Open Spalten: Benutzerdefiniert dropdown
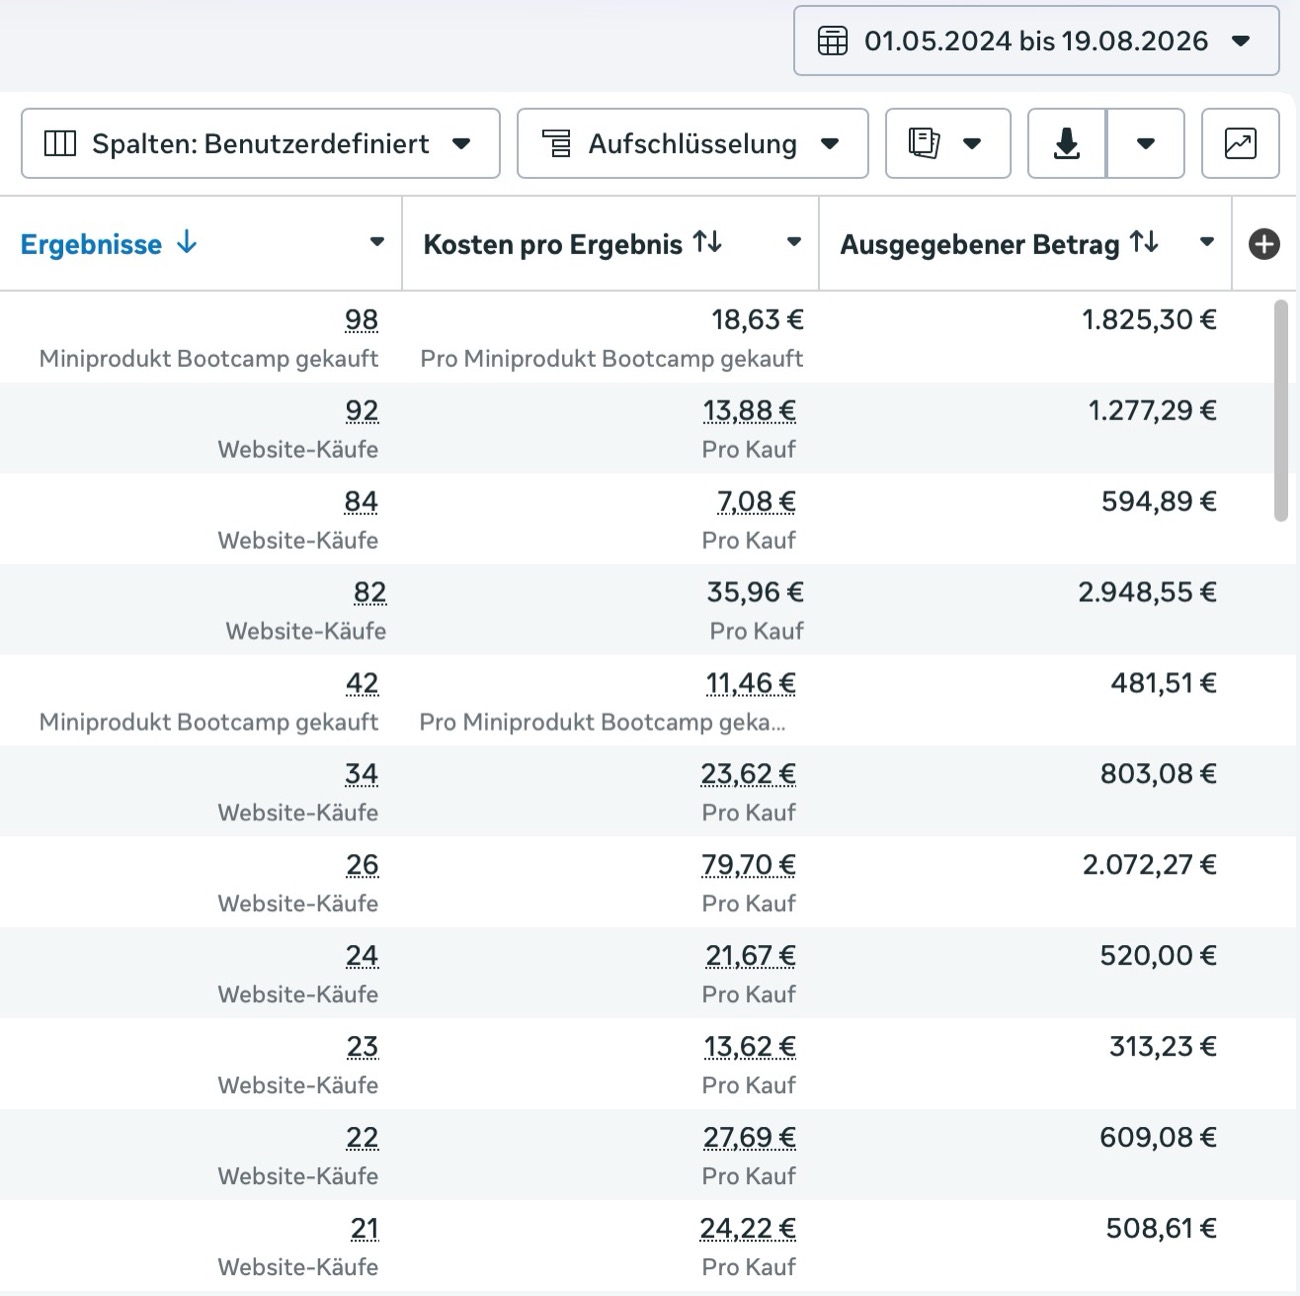Screen dimensions: 1300x1296 260,144
